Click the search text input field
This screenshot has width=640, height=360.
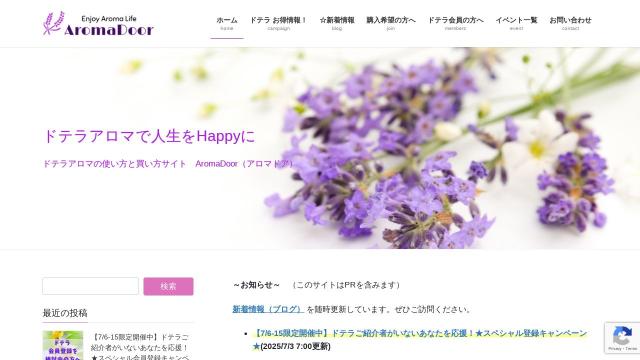point(90,286)
